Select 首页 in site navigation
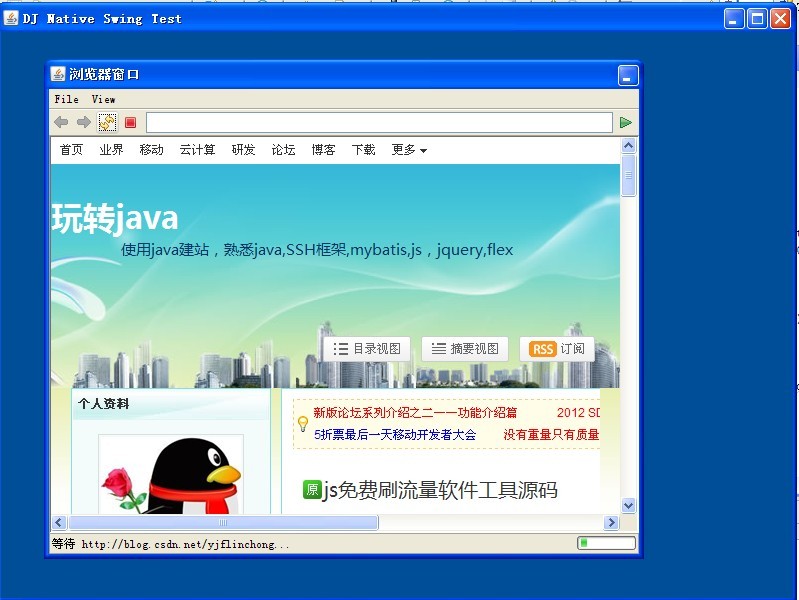799x600 pixels. (x=71, y=149)
